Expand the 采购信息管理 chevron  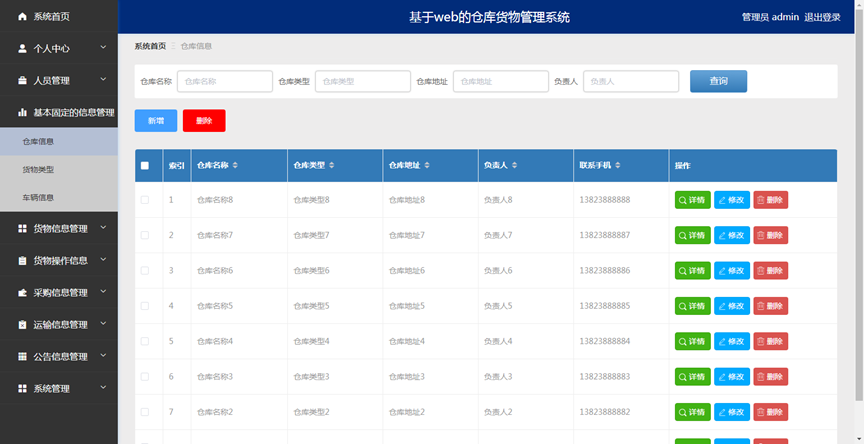coord(103,292)
